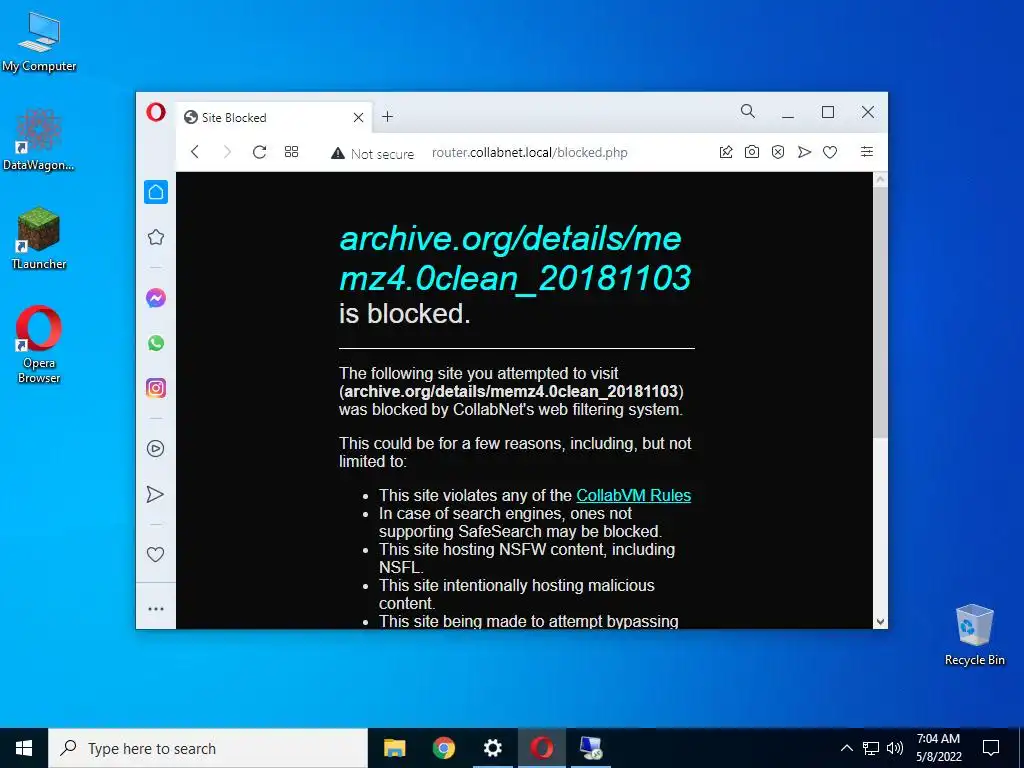Open the Opera menu logo button
This screenshot has width=1024, height=768.
(155, 112)
